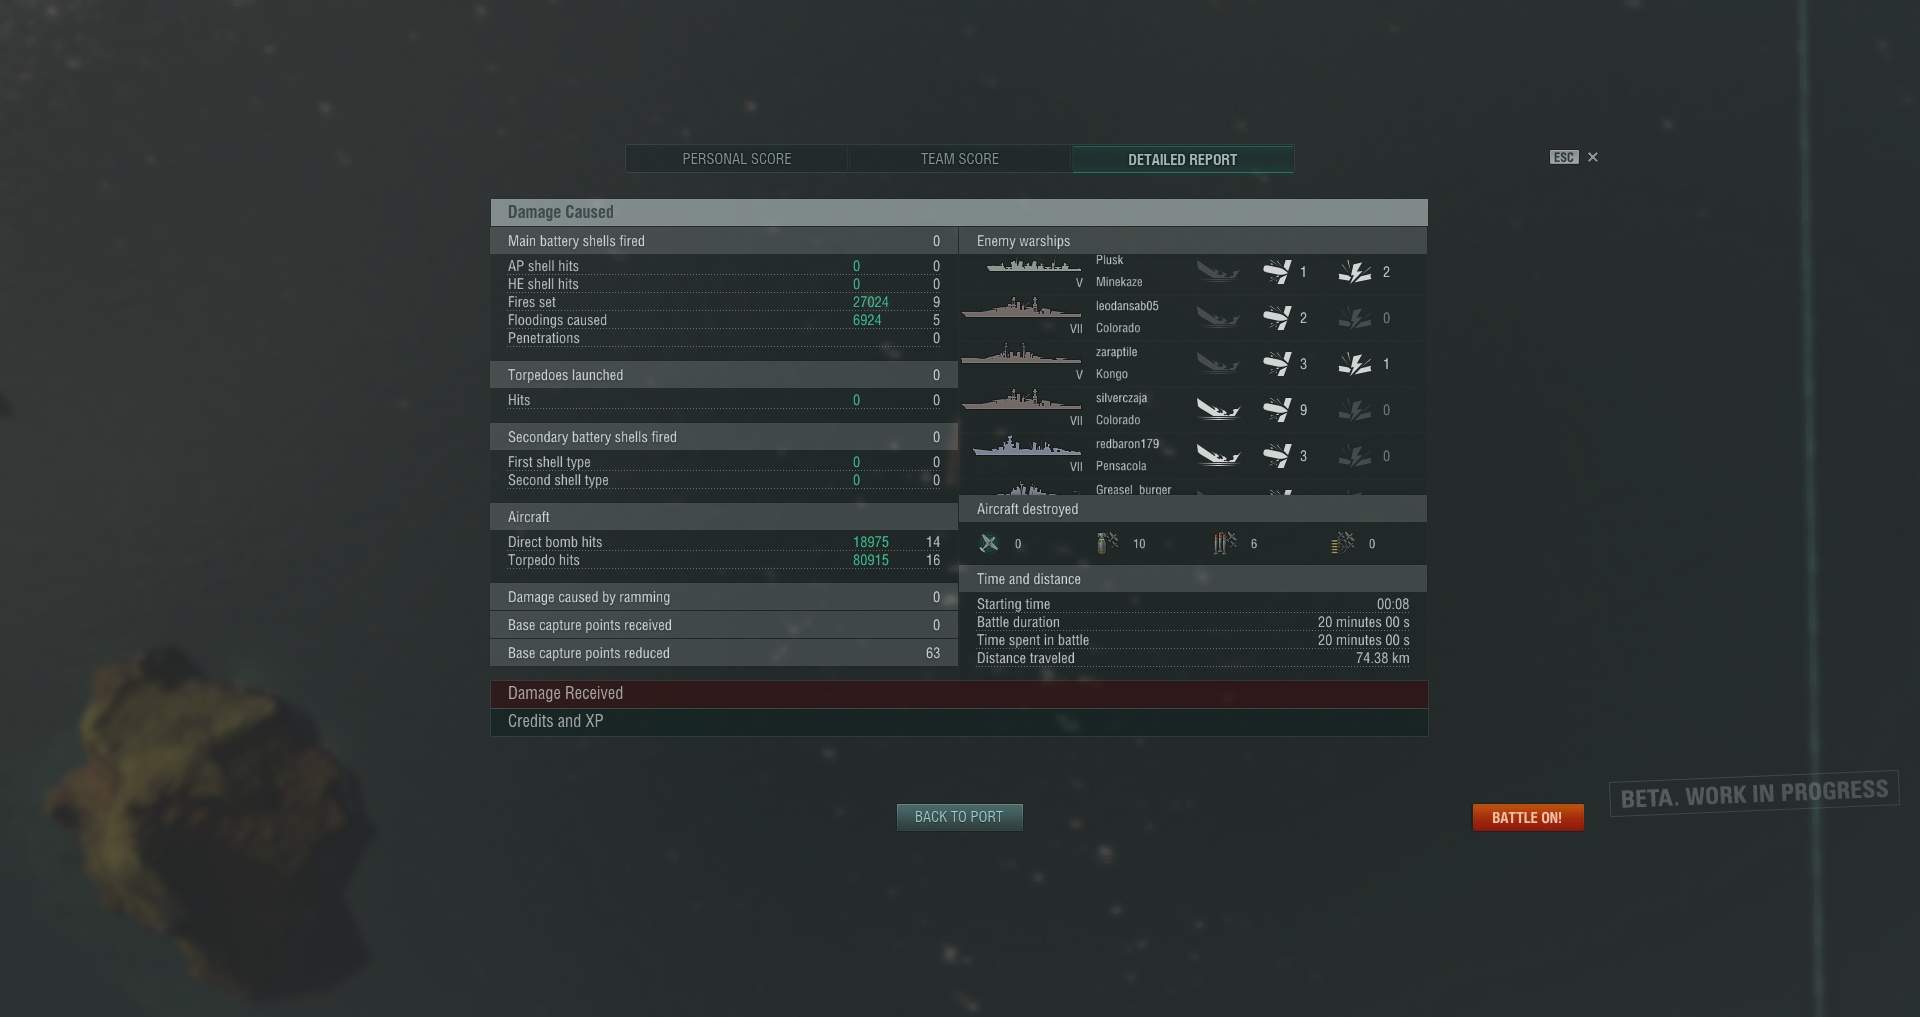Viewport: 1920px width, 1017px height.
Task: Click silverczaja's ship sunk icon
Action: (x=1218, y=410)
